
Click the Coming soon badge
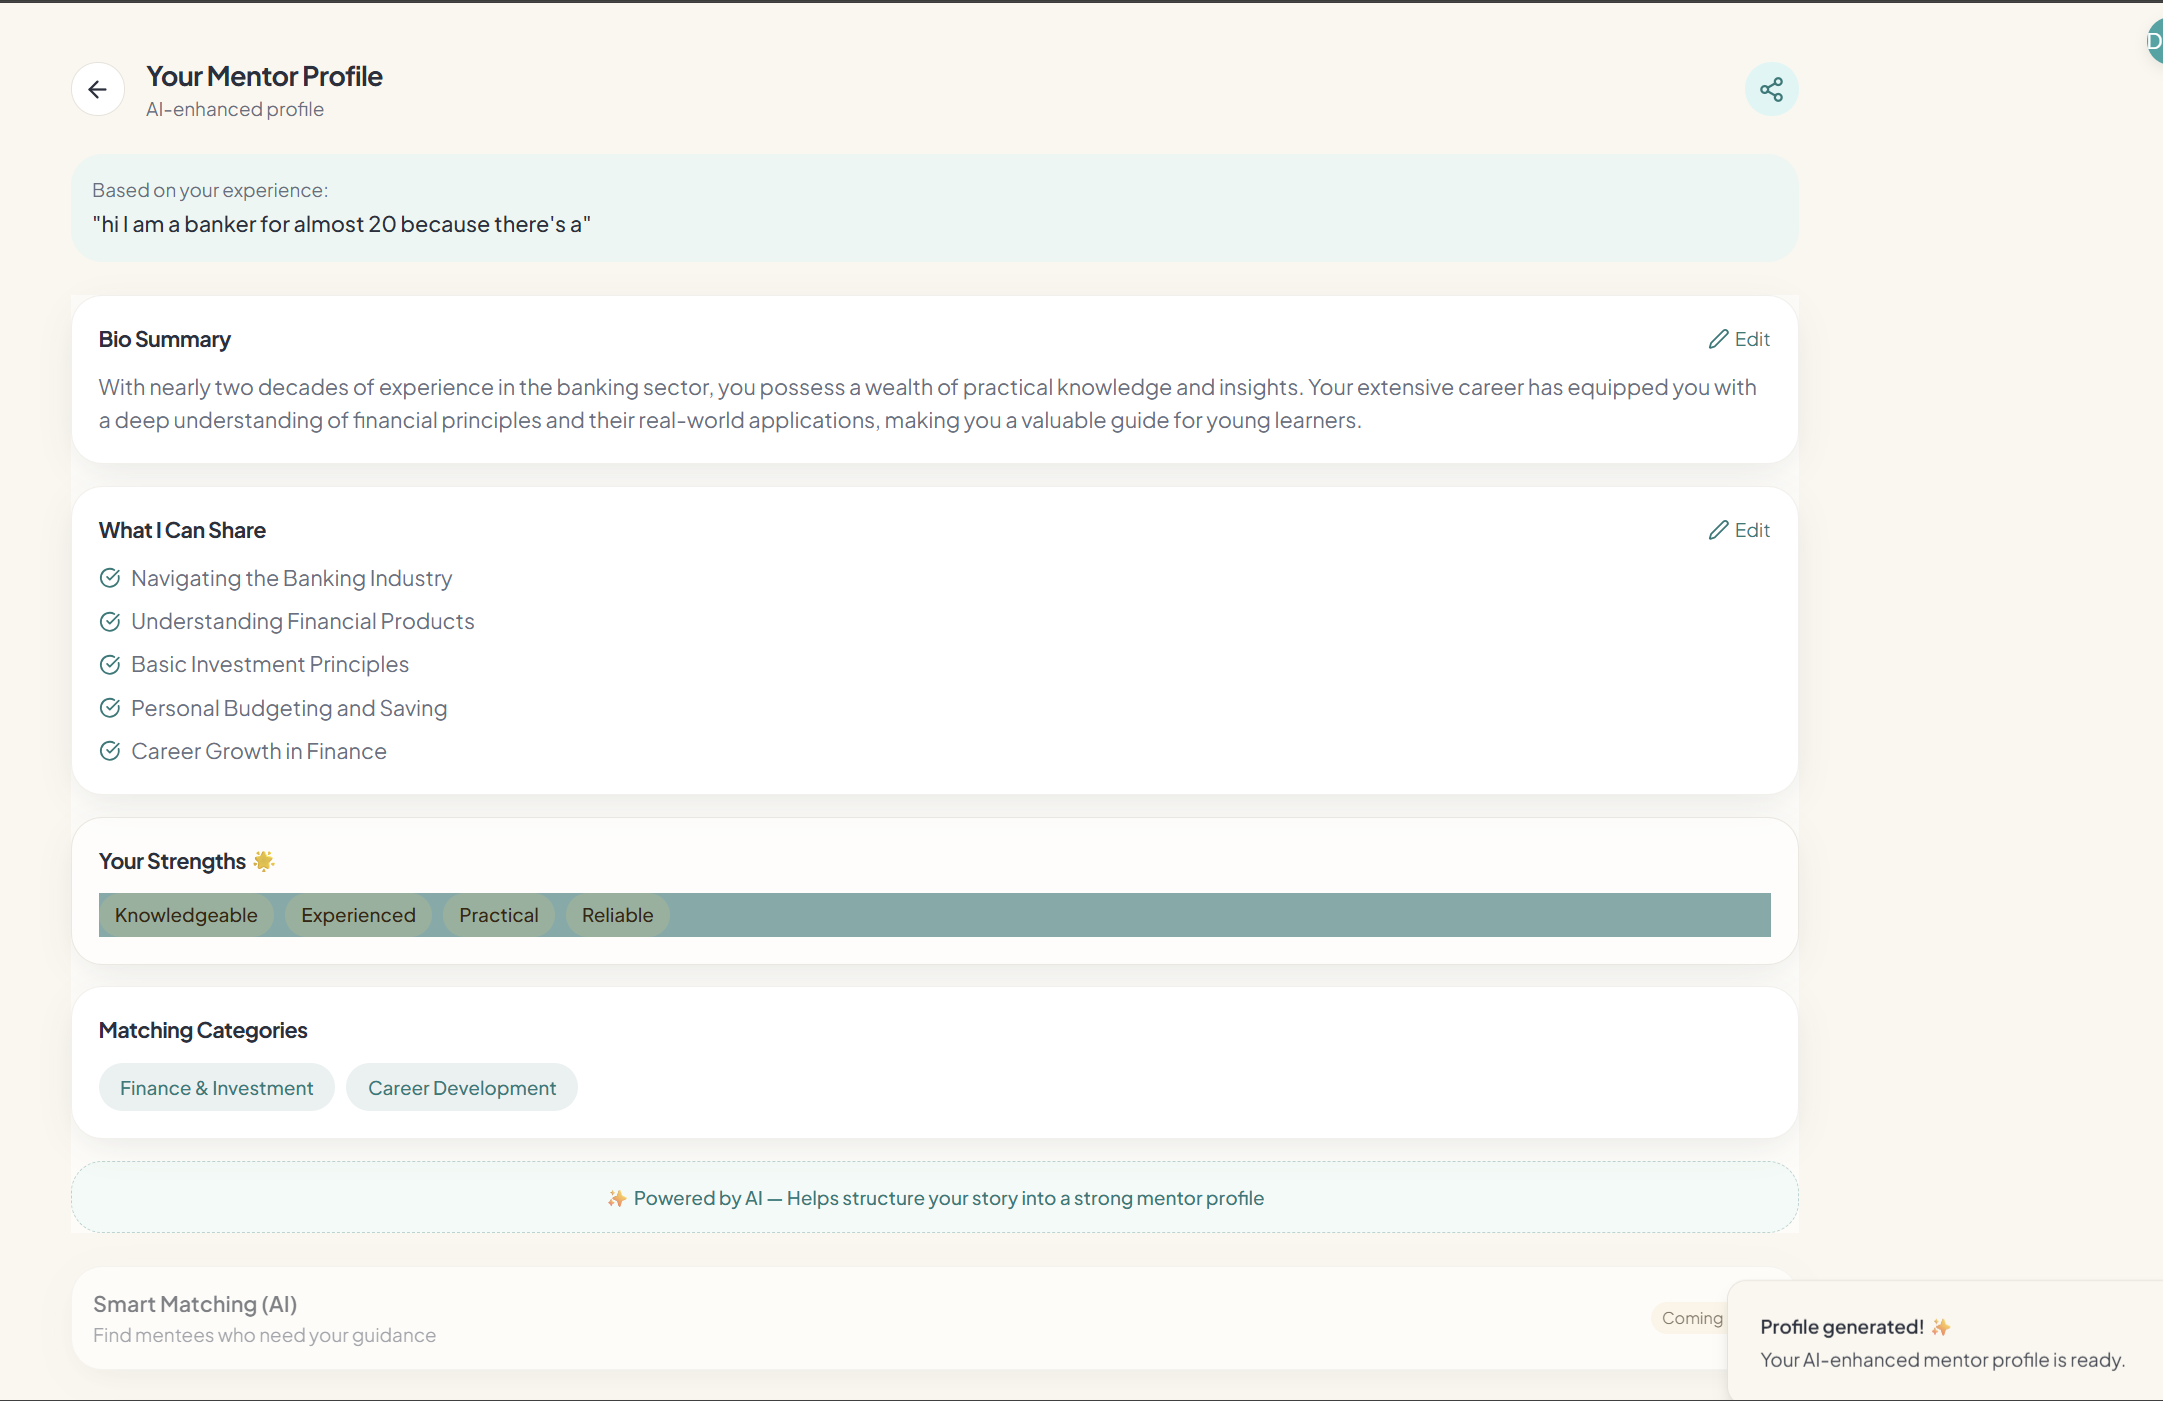point(1691,1318)
